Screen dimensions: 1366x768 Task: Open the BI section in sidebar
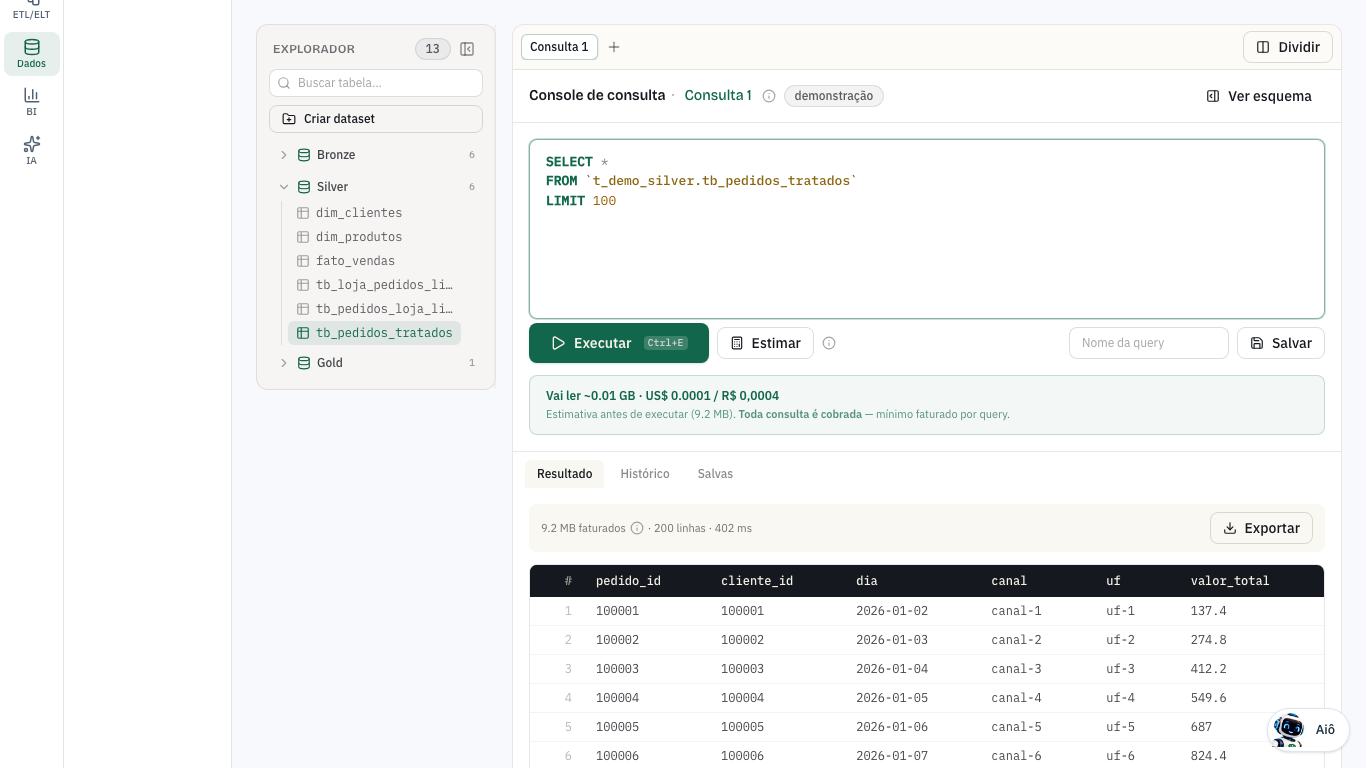tap(32, 102)
